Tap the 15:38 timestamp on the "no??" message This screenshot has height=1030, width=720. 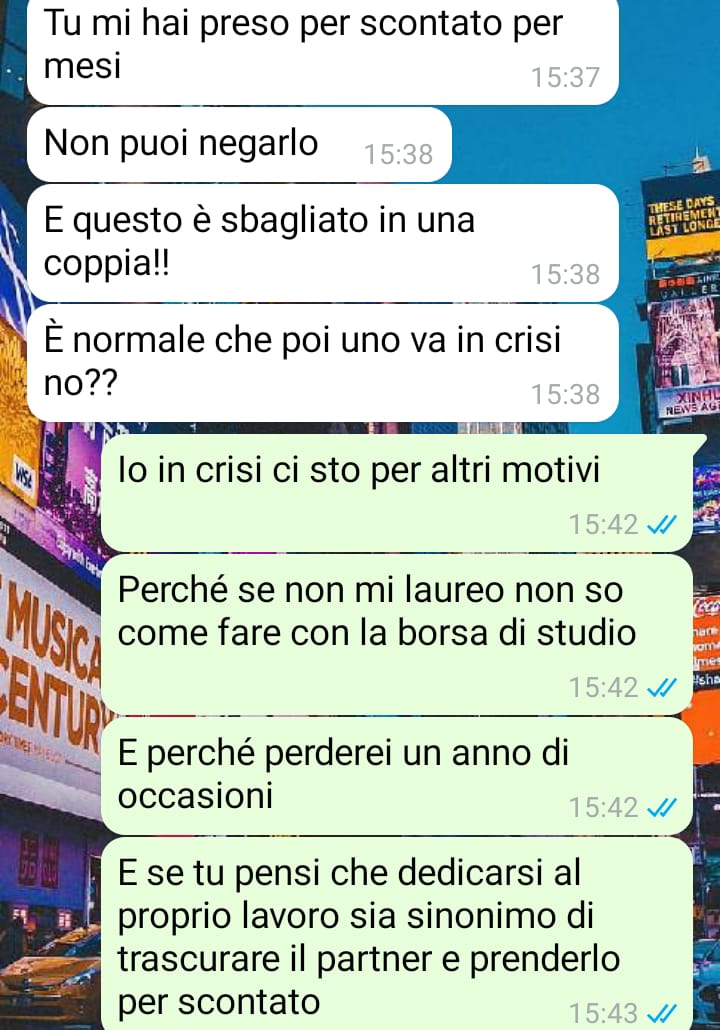tap(565, 395)
